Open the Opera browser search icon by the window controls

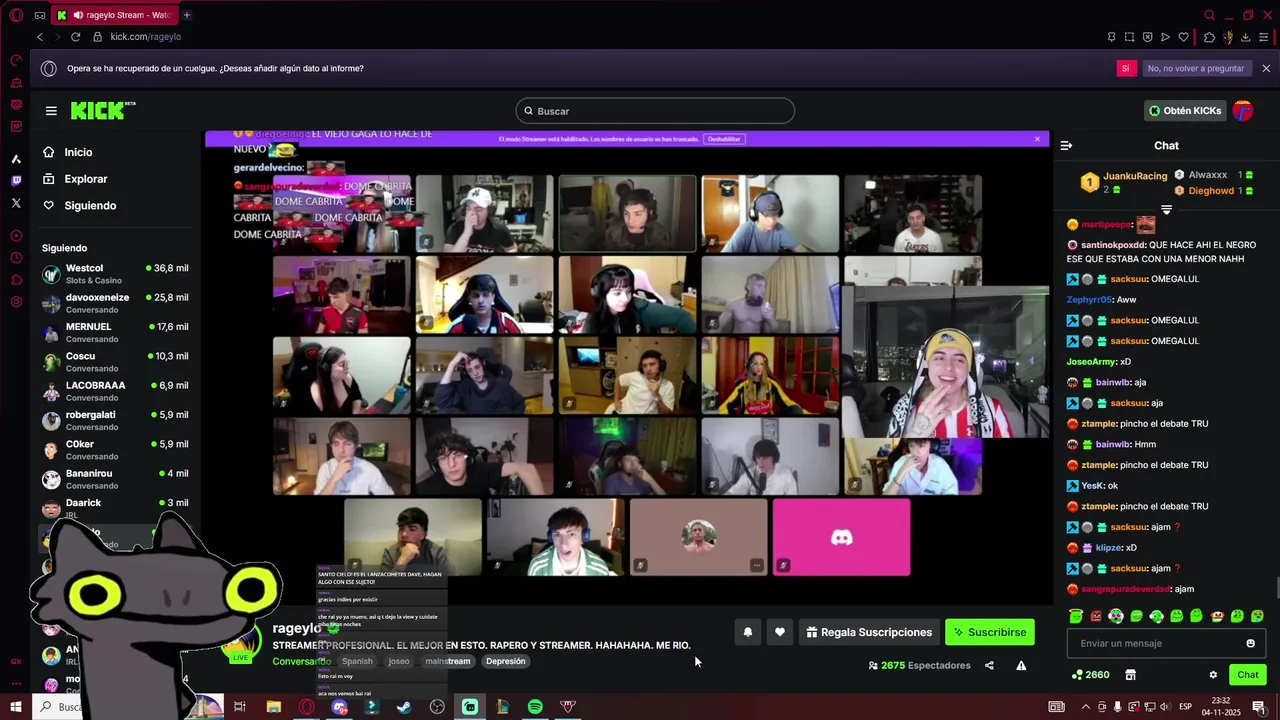[1209, 15]
